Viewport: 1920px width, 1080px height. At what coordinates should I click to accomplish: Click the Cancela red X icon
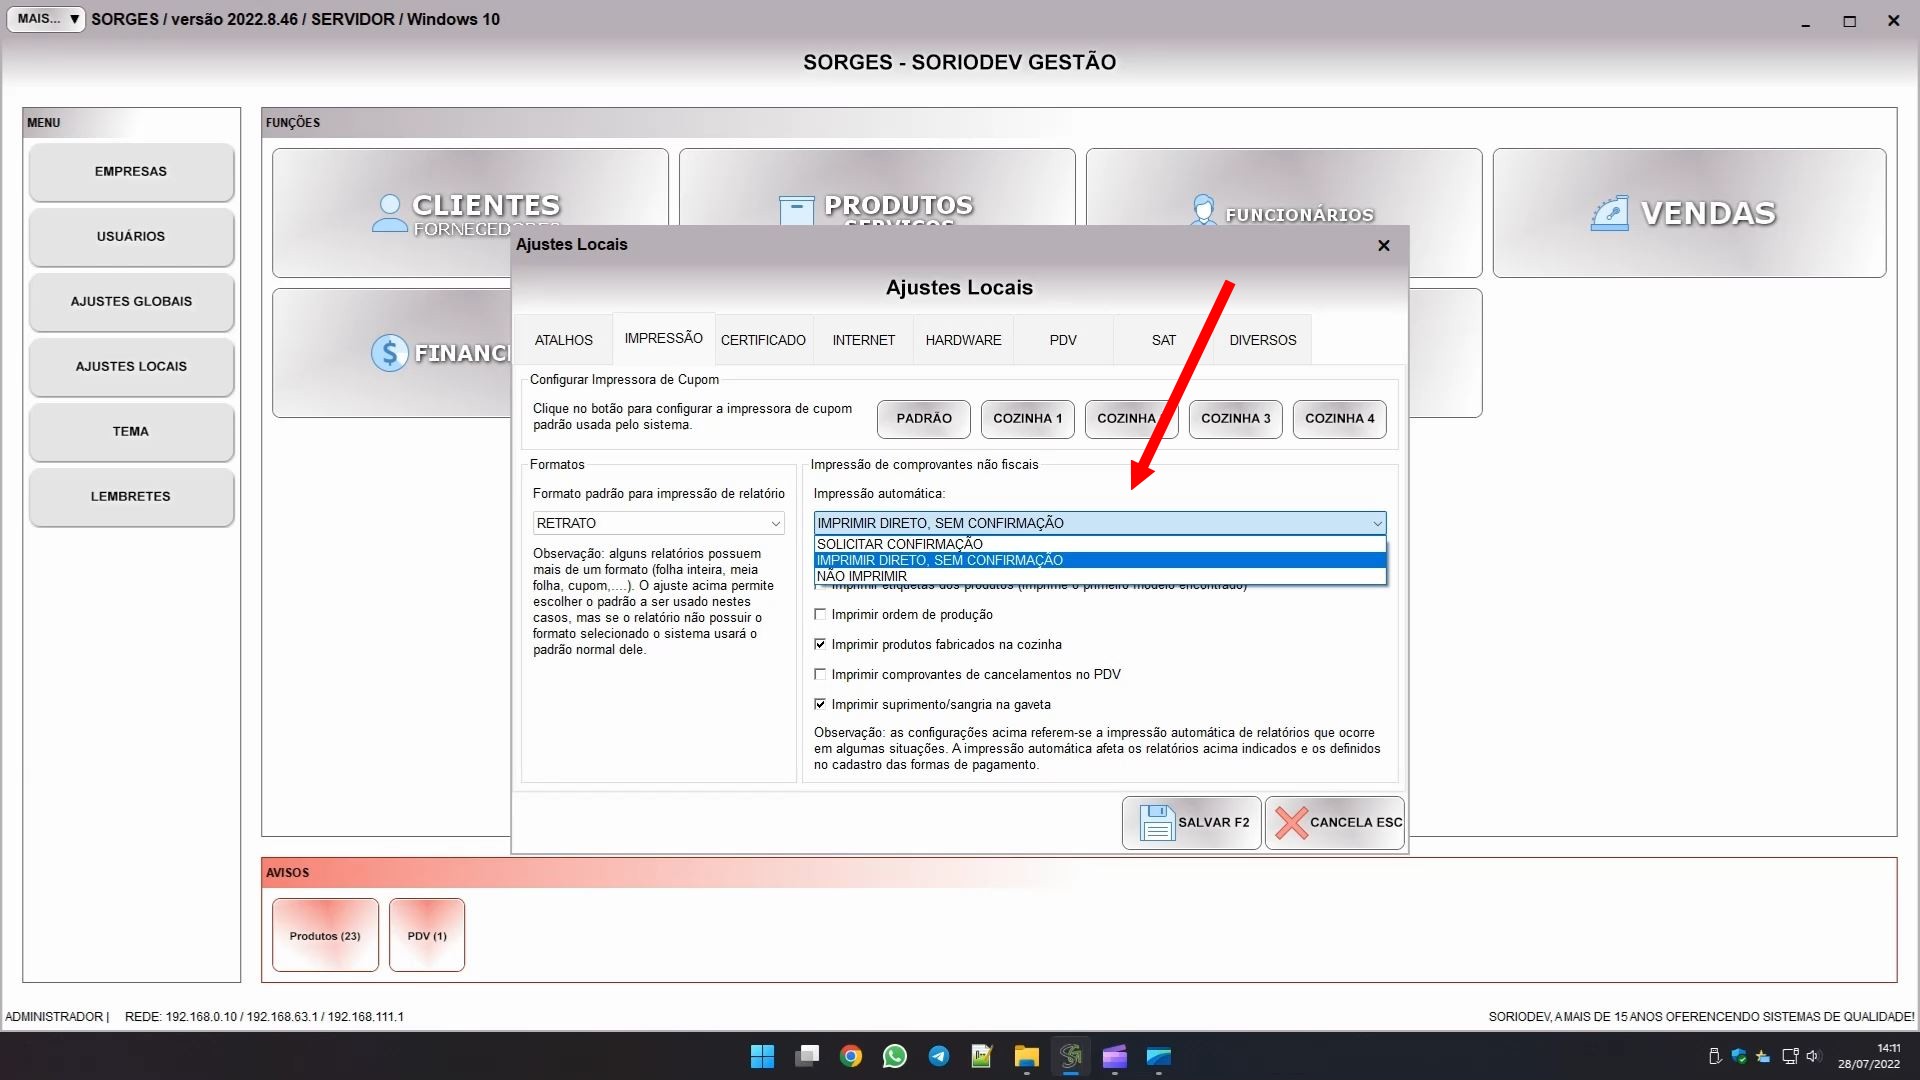click(1290, 823)
